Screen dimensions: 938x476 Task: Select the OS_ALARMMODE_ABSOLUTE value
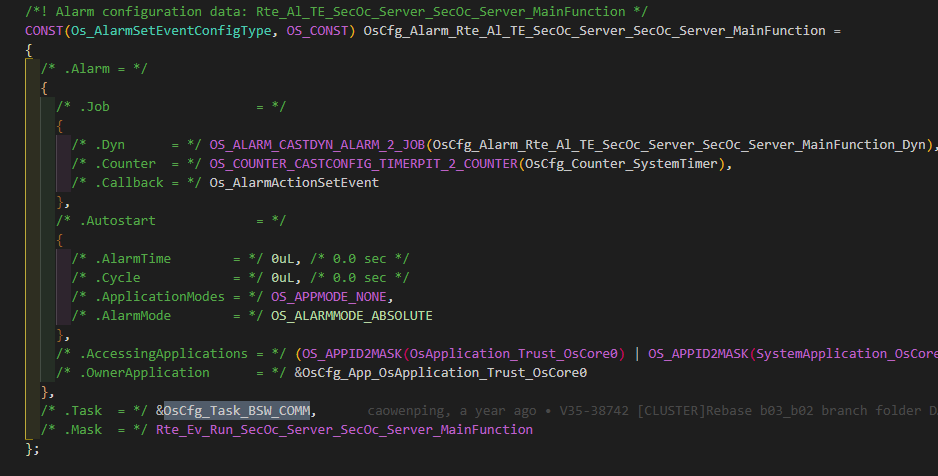pyautogui.click(x=351, y=315)
